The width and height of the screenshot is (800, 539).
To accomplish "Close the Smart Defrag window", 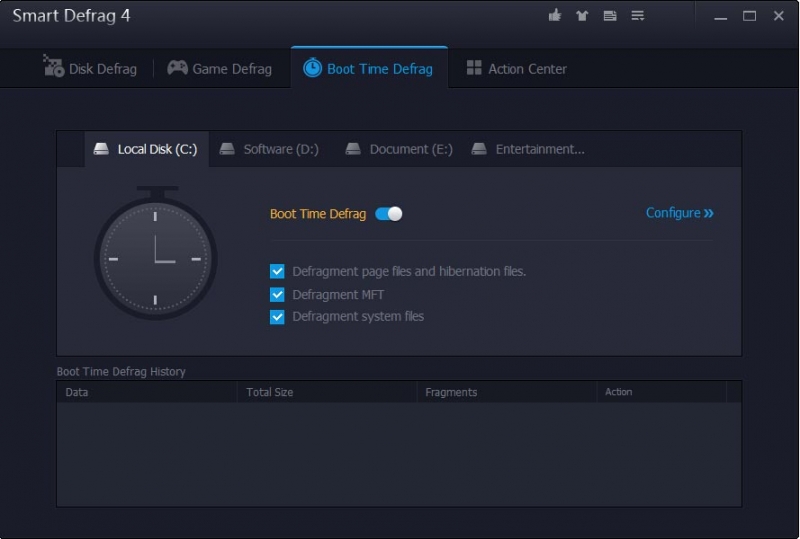I will tap(779, 16).
